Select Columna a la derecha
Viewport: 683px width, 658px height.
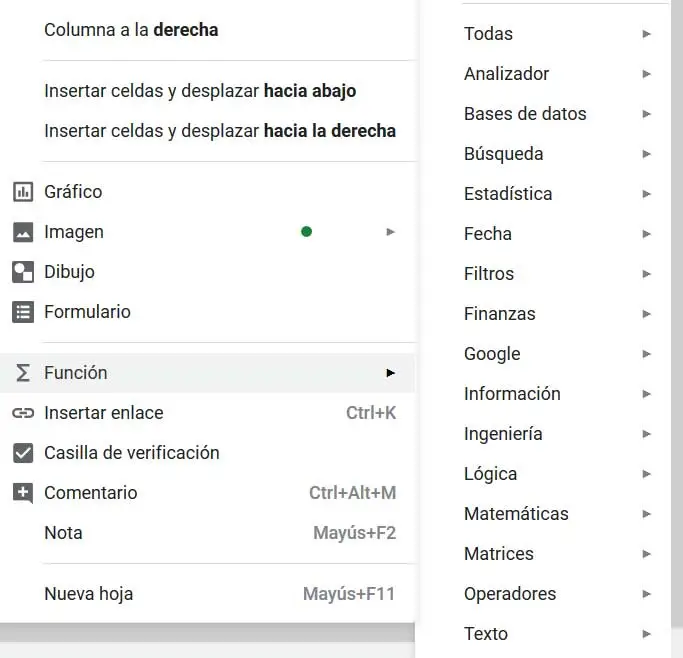[x=131, y=30]
